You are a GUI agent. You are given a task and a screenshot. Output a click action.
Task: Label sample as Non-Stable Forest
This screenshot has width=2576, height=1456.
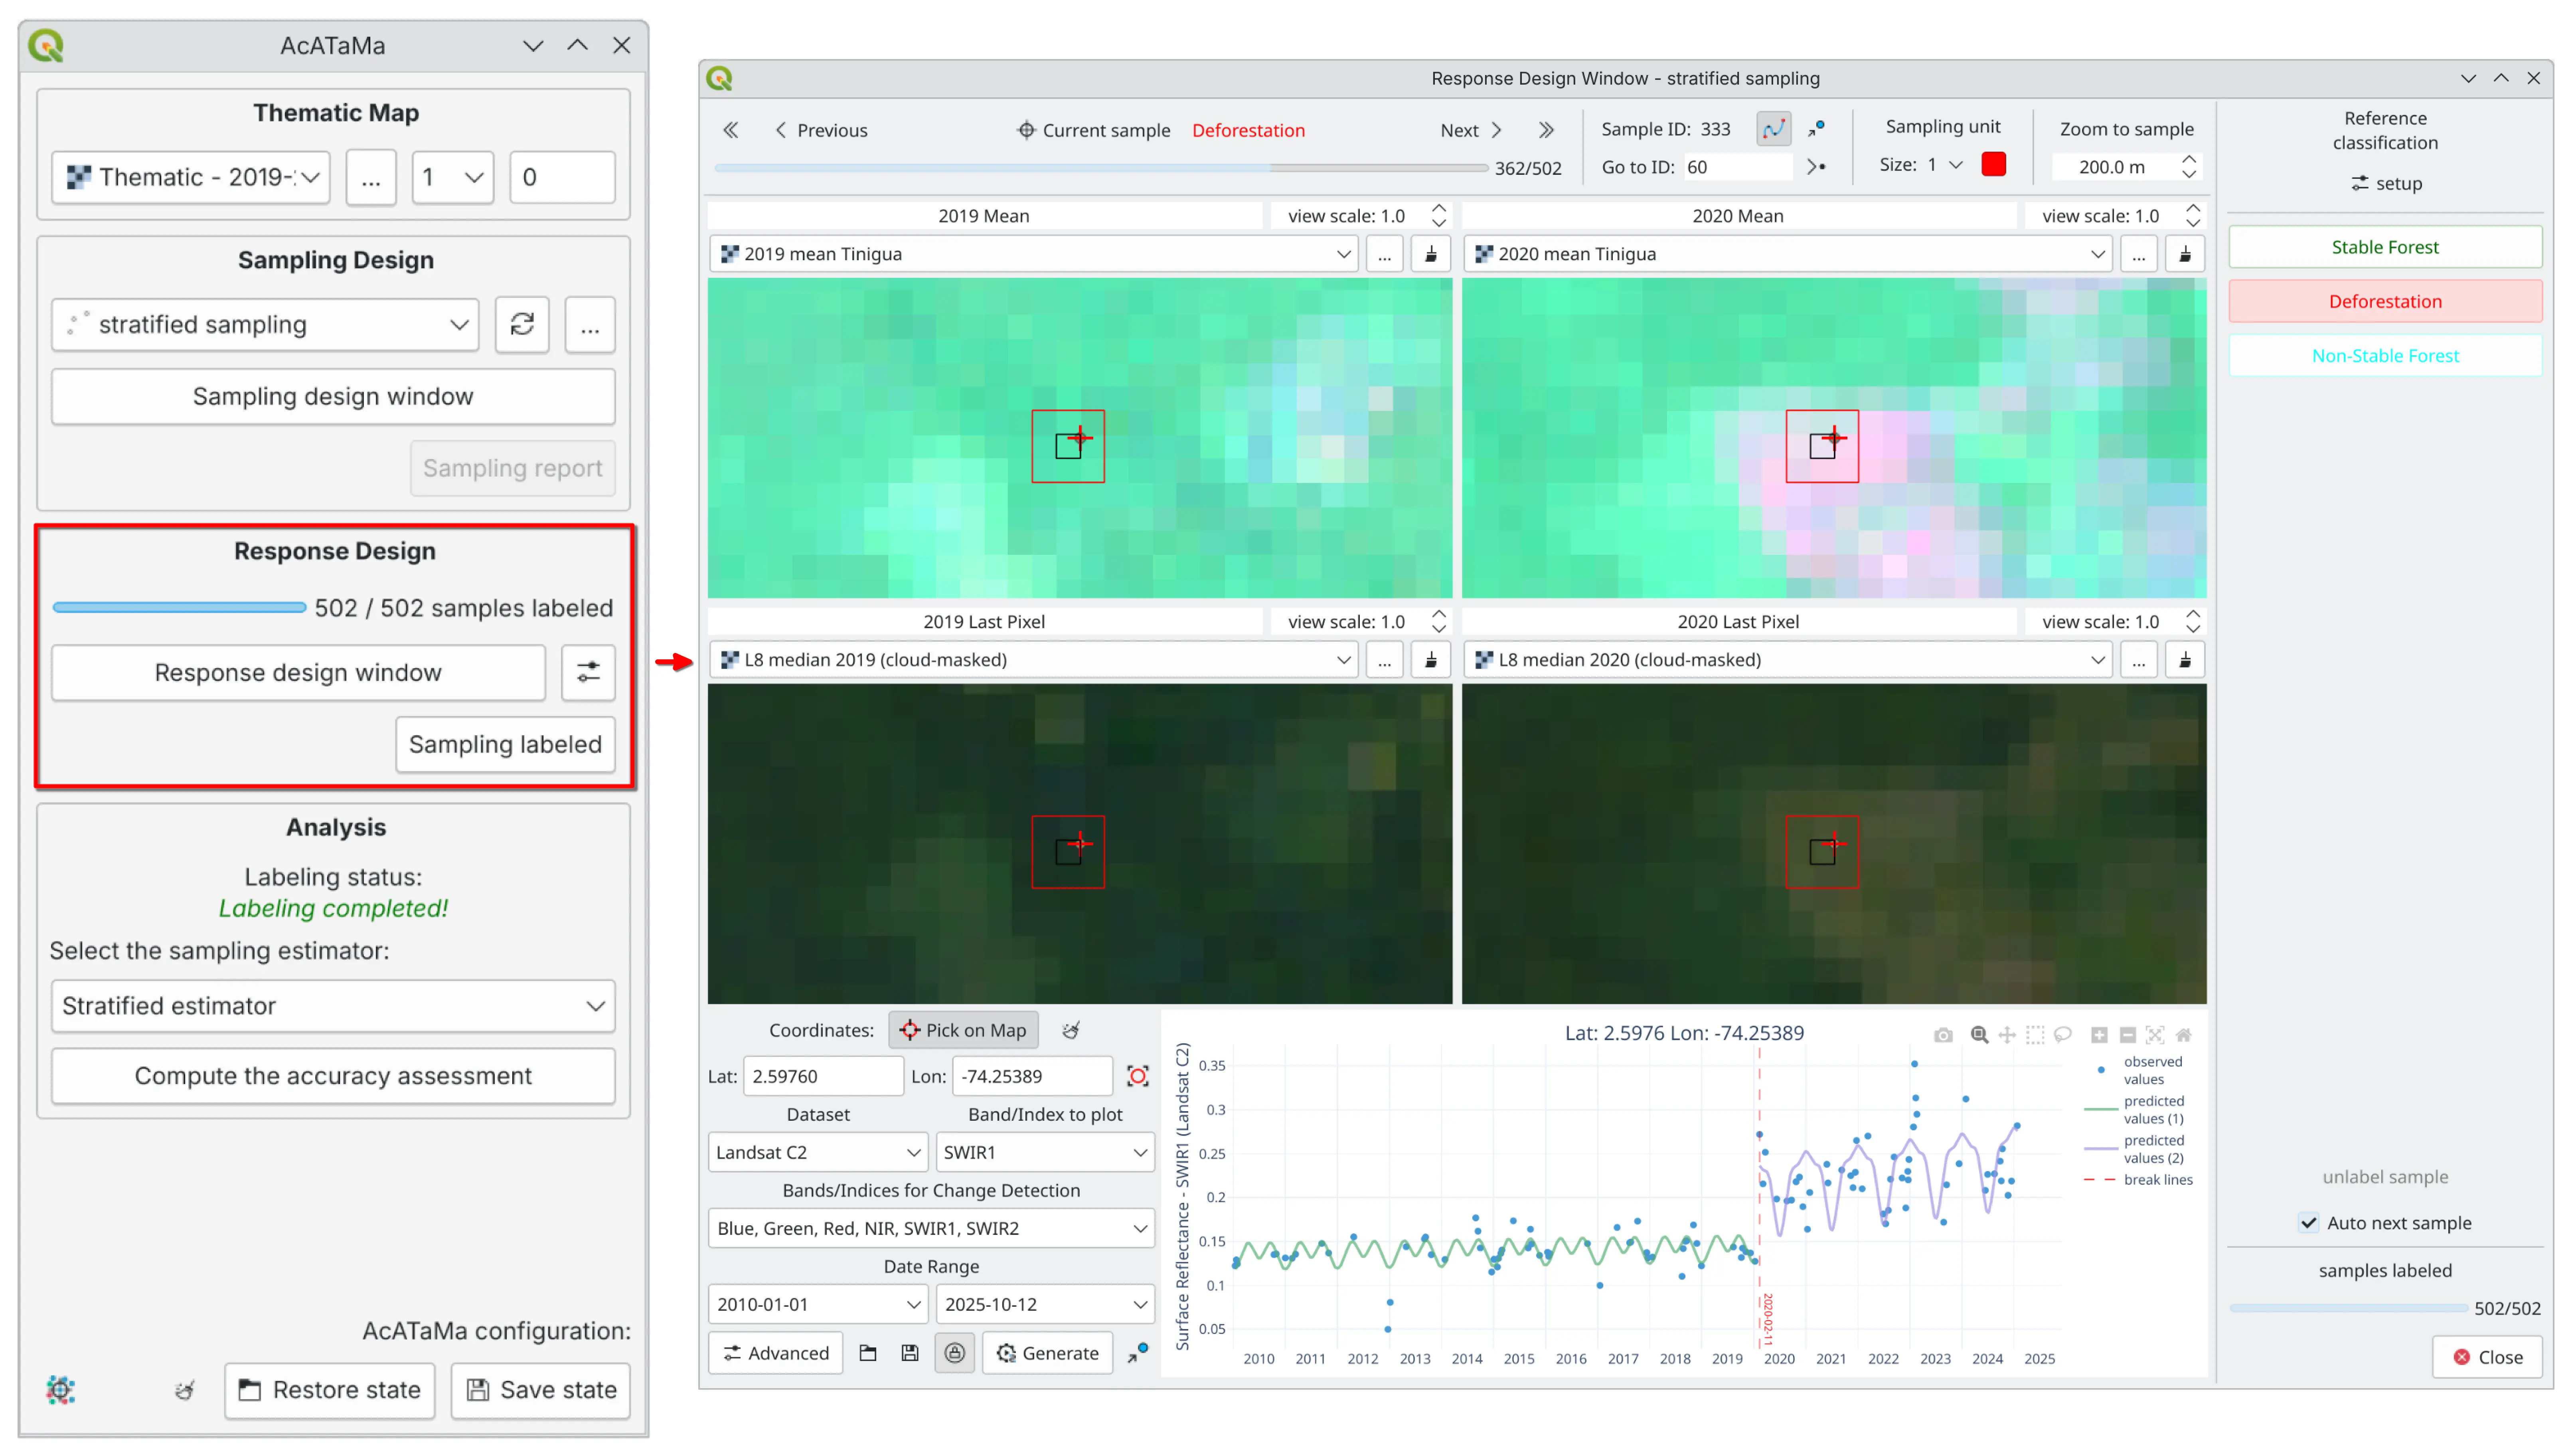[2384, 356]
